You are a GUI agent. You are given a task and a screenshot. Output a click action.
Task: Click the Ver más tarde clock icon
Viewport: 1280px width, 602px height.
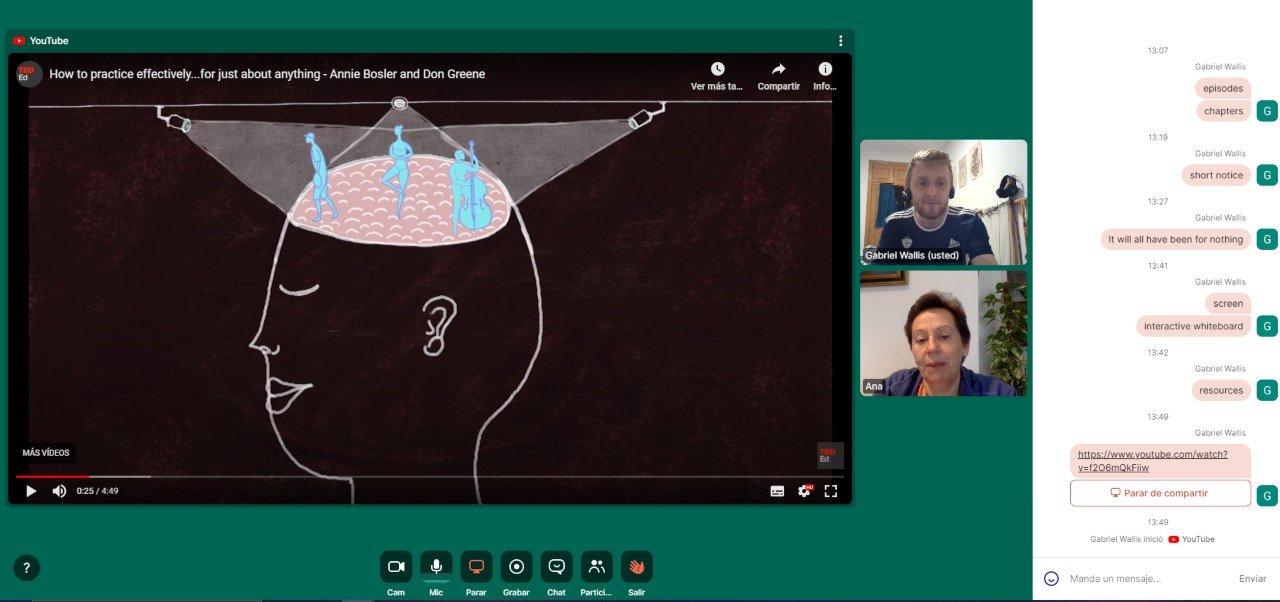[x=717, y=69]
